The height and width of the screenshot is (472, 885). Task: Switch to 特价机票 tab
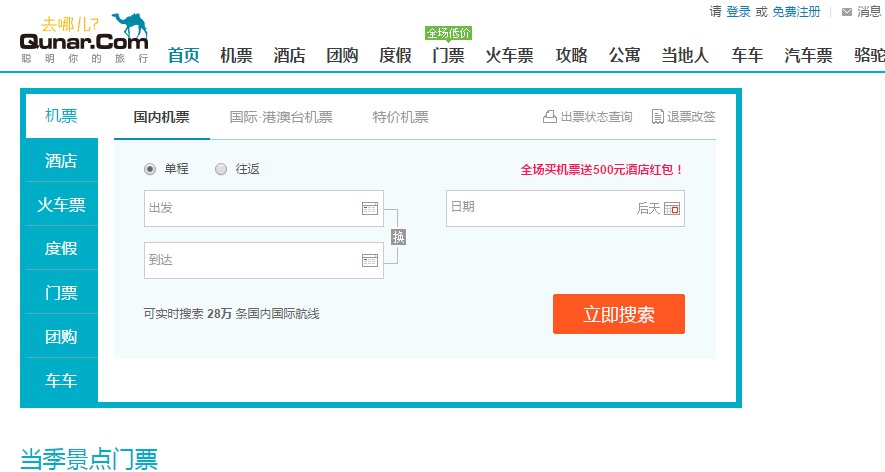[400, 117]
